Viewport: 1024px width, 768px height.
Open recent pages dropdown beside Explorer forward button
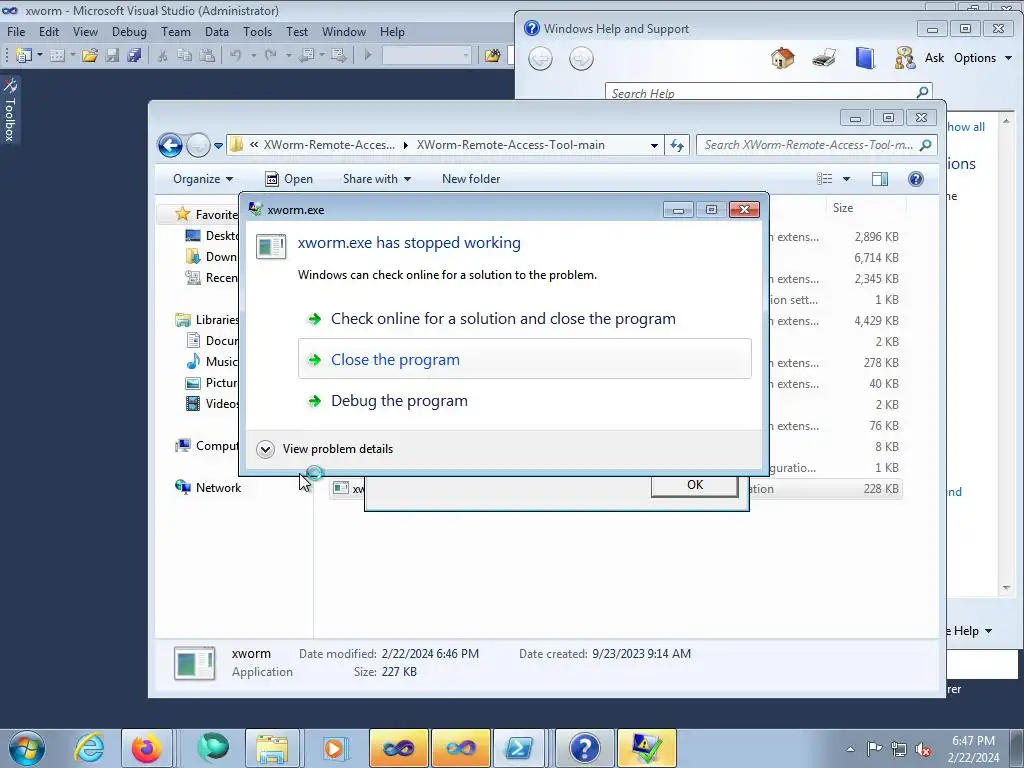point(218,146)
